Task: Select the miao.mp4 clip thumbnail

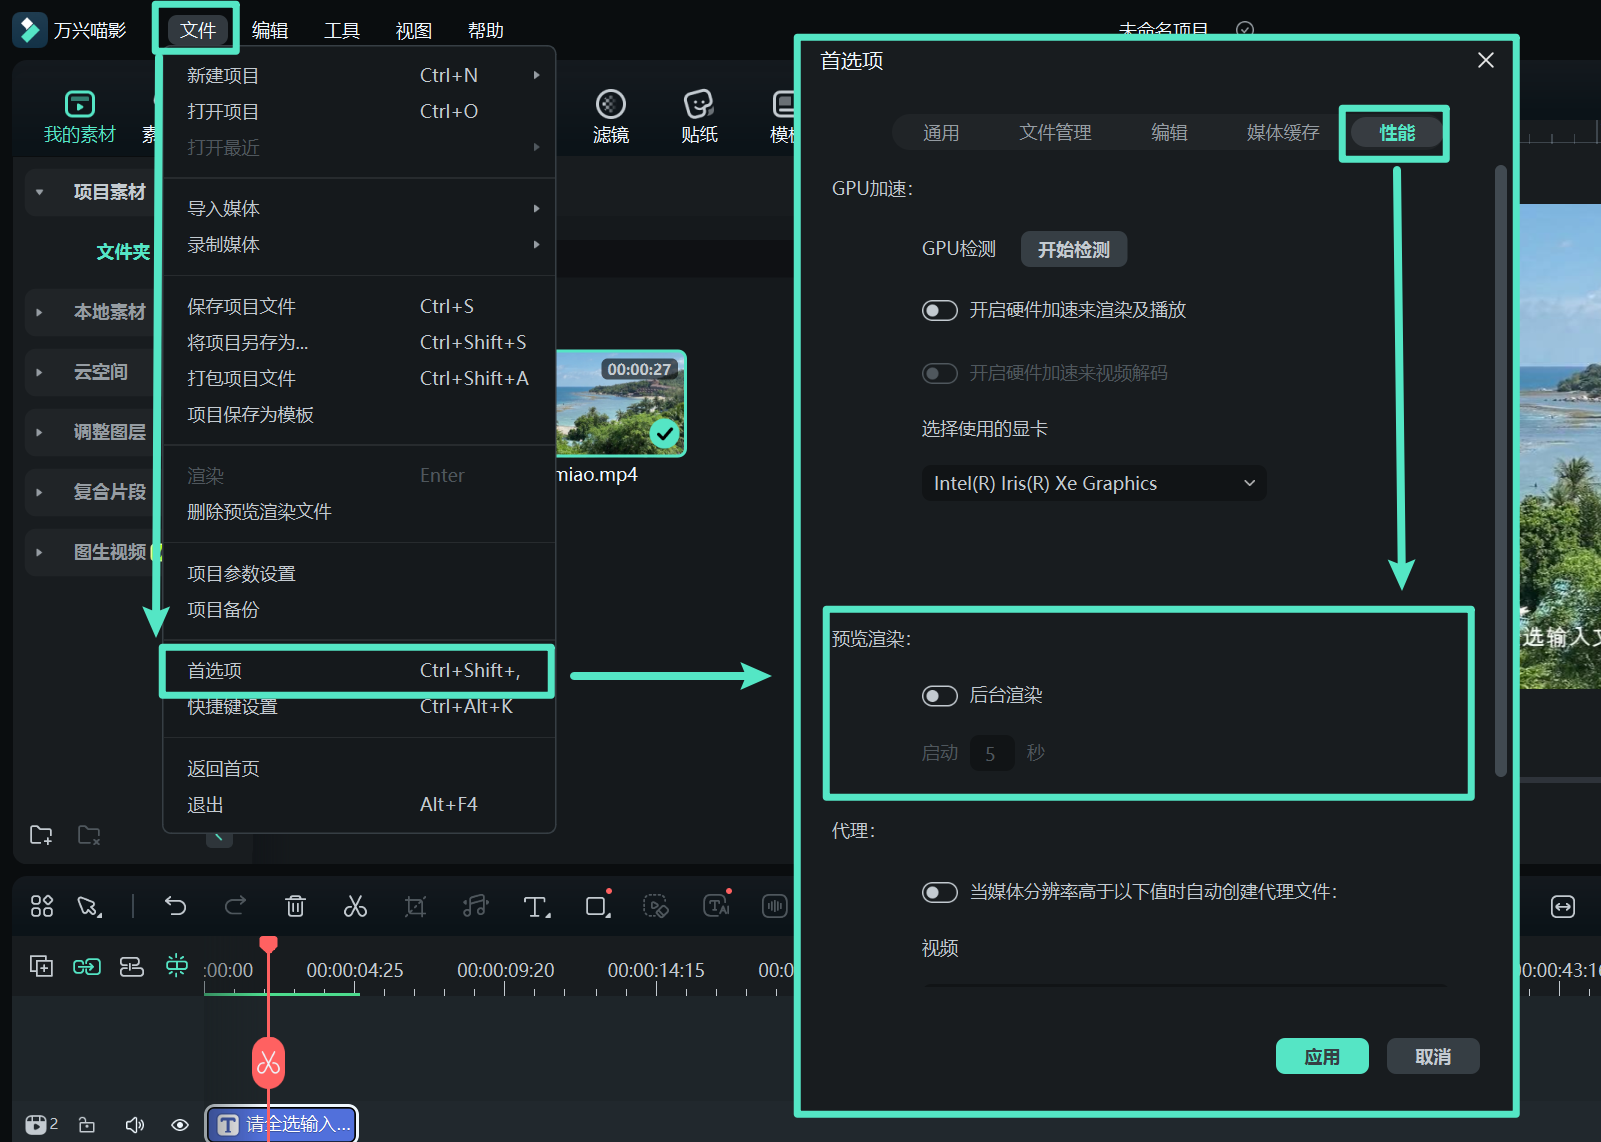Action: point(621,404)
